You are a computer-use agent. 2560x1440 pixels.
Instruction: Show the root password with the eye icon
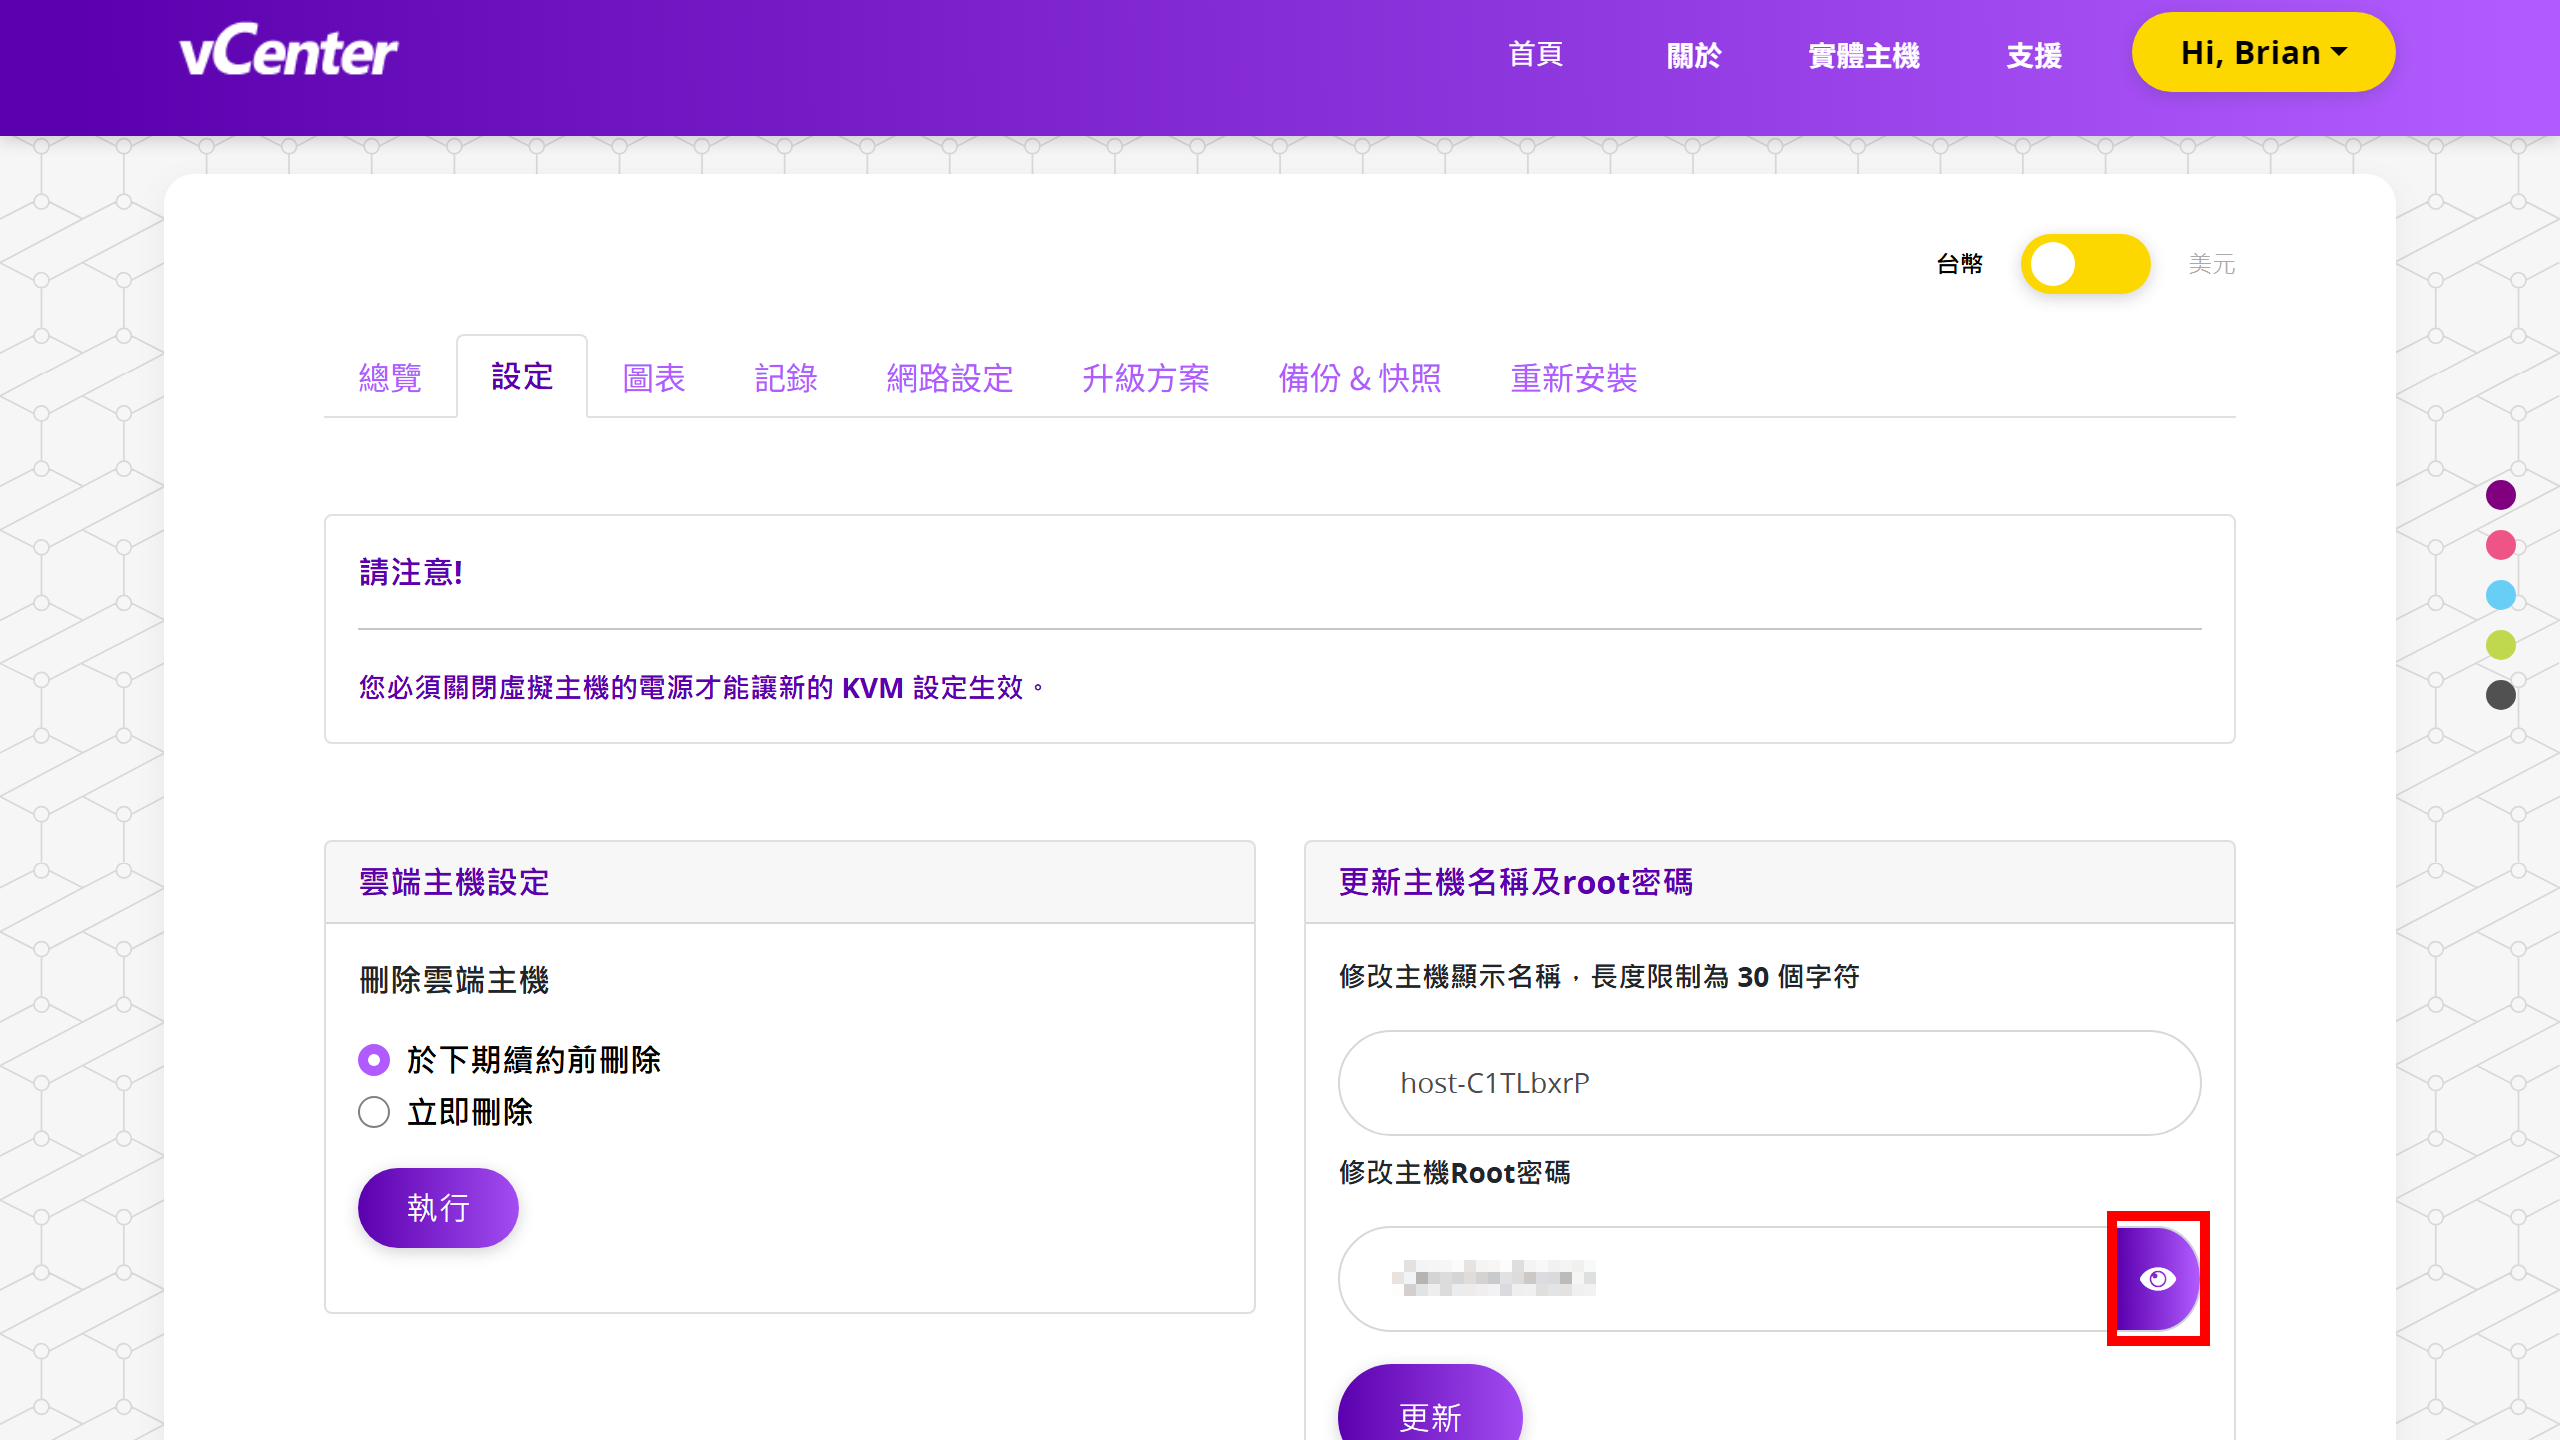[2158, 1279]
